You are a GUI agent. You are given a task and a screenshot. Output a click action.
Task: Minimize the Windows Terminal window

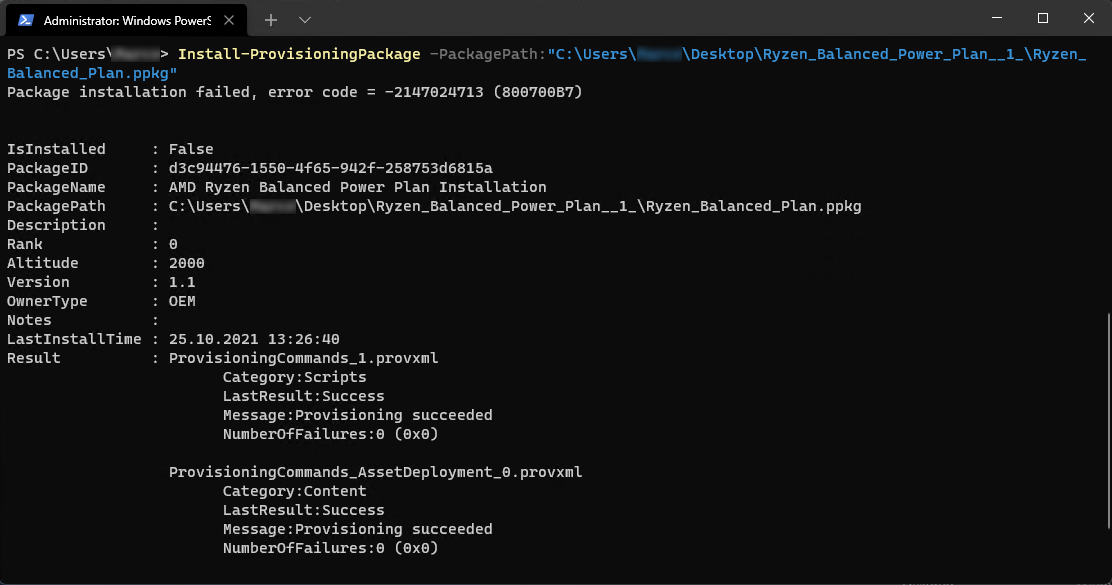click(997, 18)
